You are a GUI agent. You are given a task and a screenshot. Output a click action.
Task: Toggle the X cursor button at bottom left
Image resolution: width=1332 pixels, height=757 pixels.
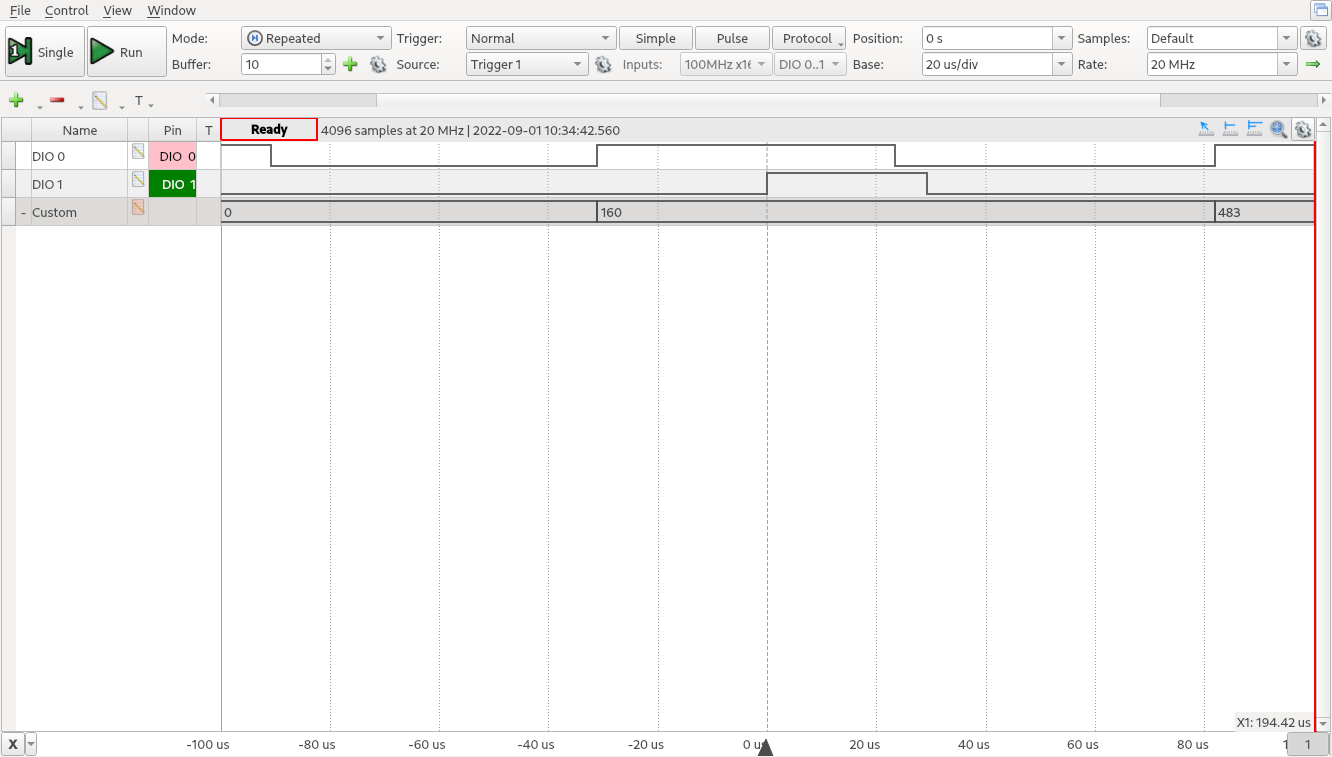13,744
